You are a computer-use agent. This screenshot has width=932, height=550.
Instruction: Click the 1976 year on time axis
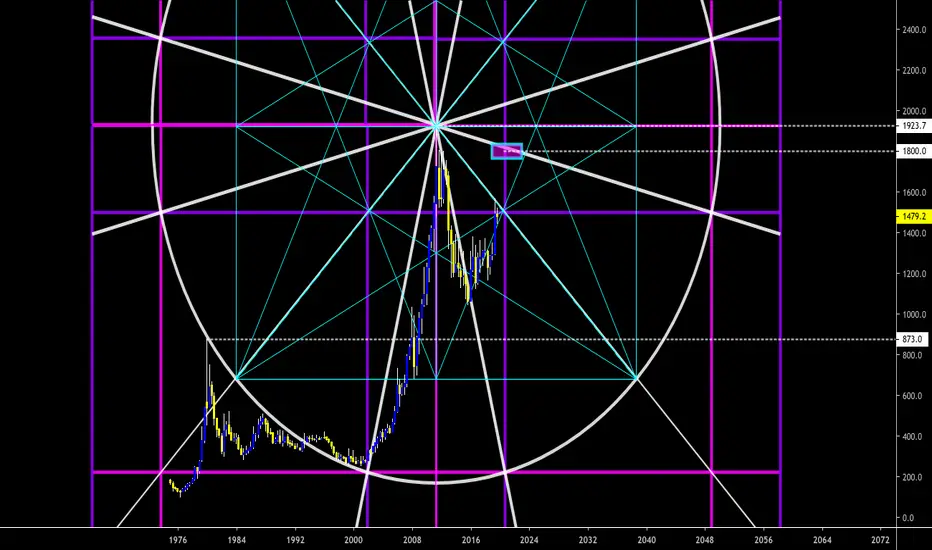(178, 540)
